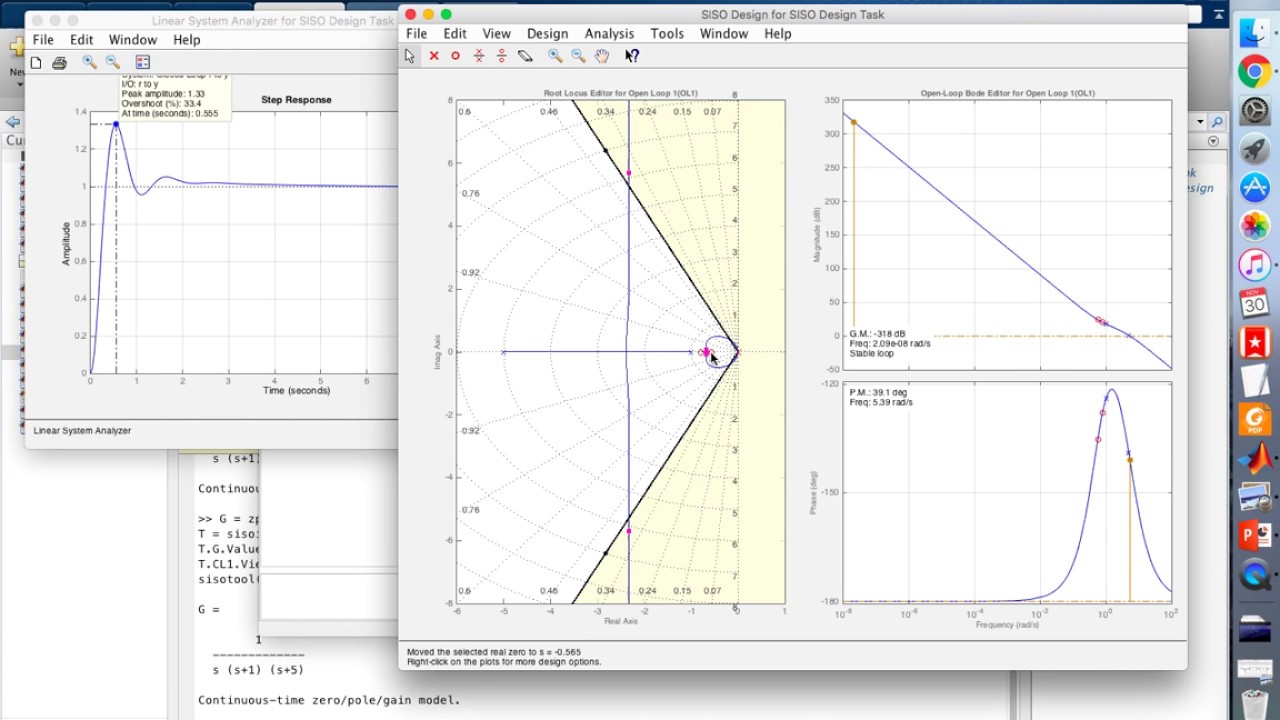Image resolution: width=1280 pixels, height=720 pixels.
Task: Open Edit menu in Linear System Analyzer
Action: click(81, 40)
